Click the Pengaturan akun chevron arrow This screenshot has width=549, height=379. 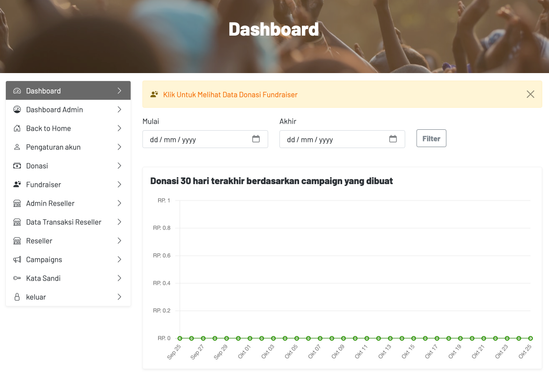click(119, 147)
